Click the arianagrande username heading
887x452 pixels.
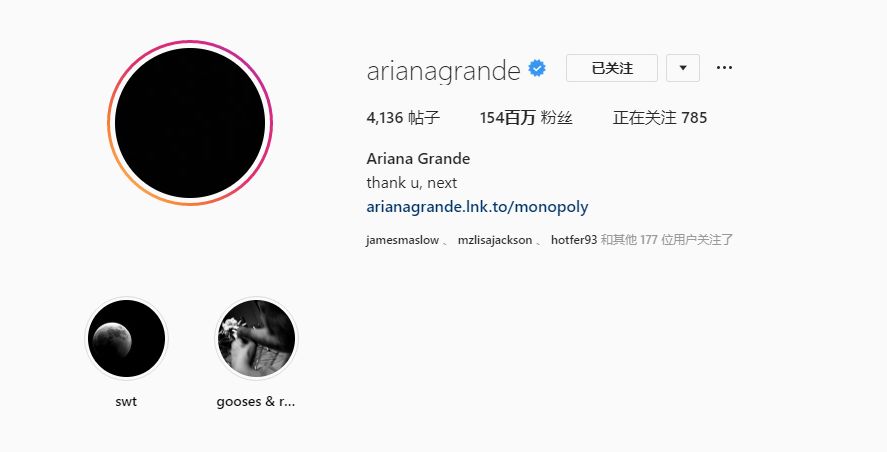pyautogui.click(x=443, y=71)
